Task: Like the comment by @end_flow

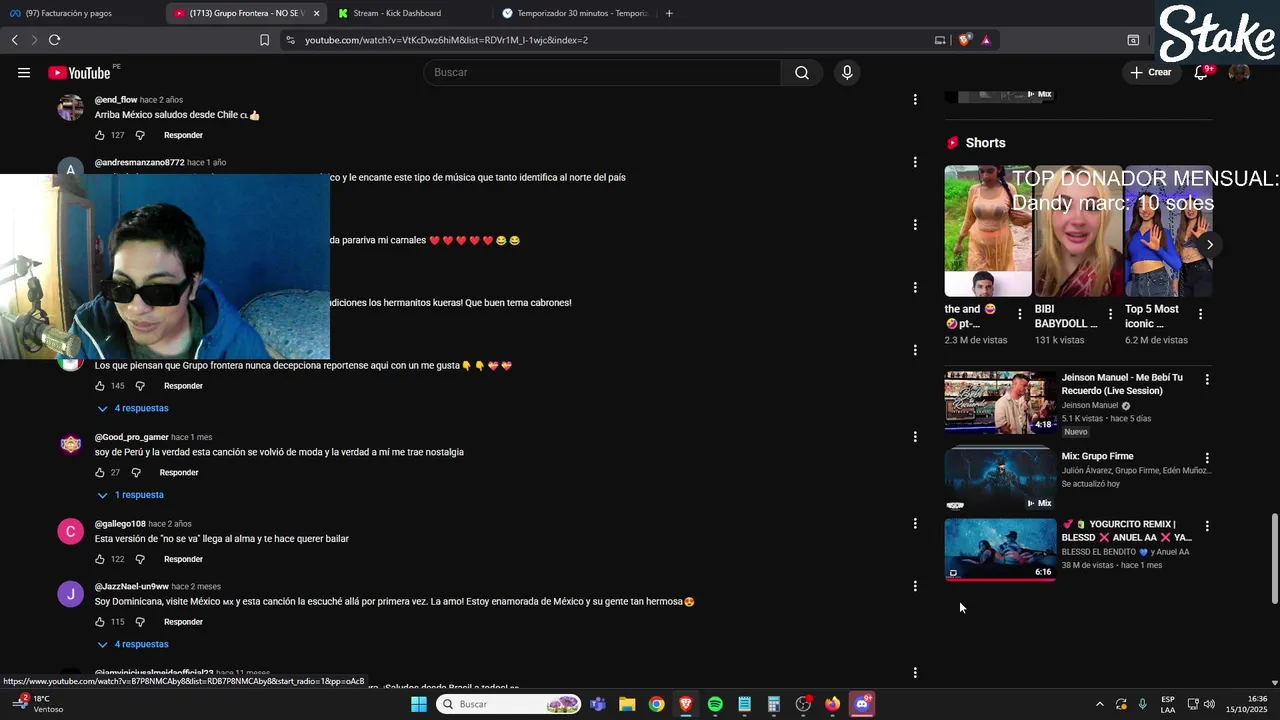Action: pyautogui.click(x=100, y=135)
